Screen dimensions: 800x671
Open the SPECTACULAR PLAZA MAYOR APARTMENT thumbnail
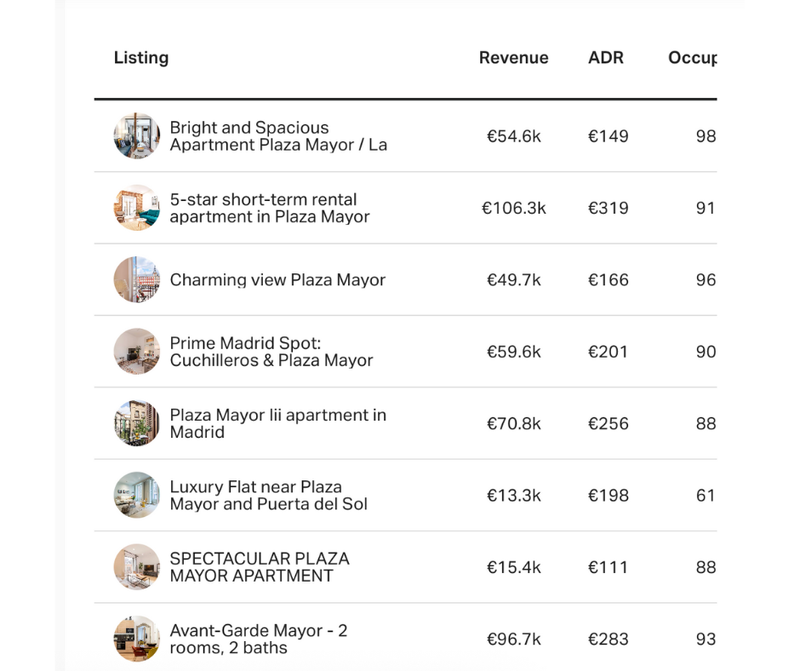[x=136, y=567]
